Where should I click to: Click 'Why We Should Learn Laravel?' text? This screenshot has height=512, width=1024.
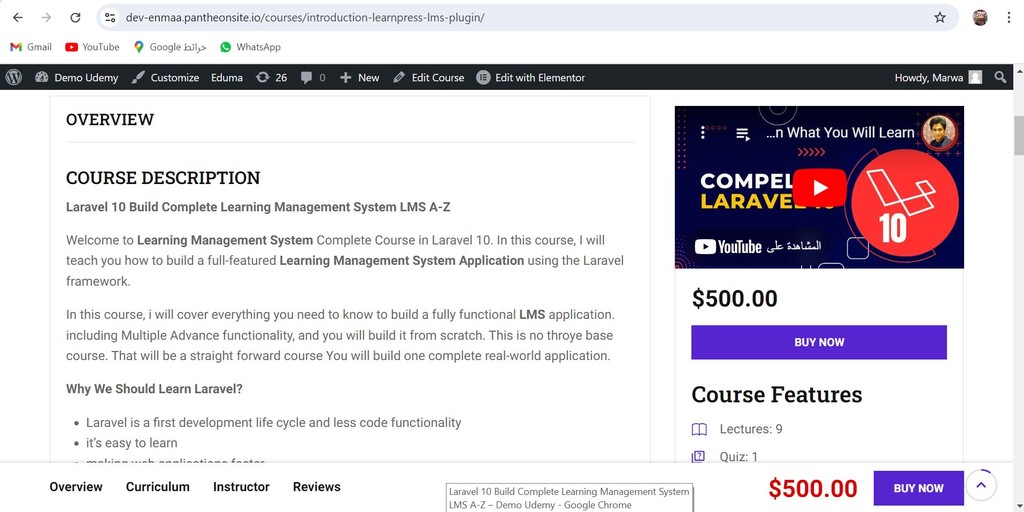pyautogui.click(x=154, y=389)
